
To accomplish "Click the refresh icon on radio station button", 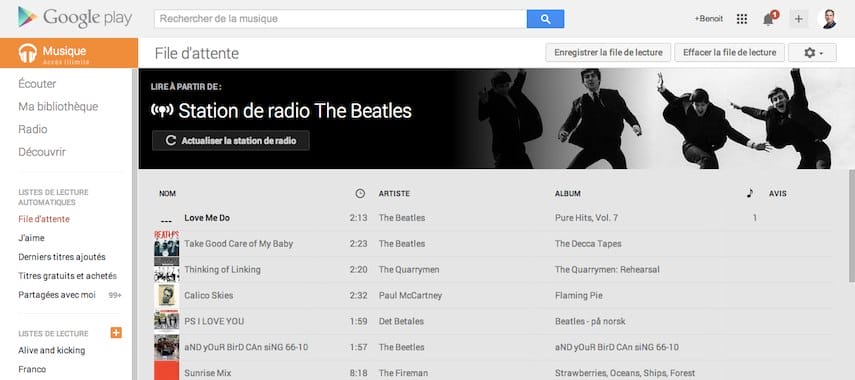I will tap(171, 141).
